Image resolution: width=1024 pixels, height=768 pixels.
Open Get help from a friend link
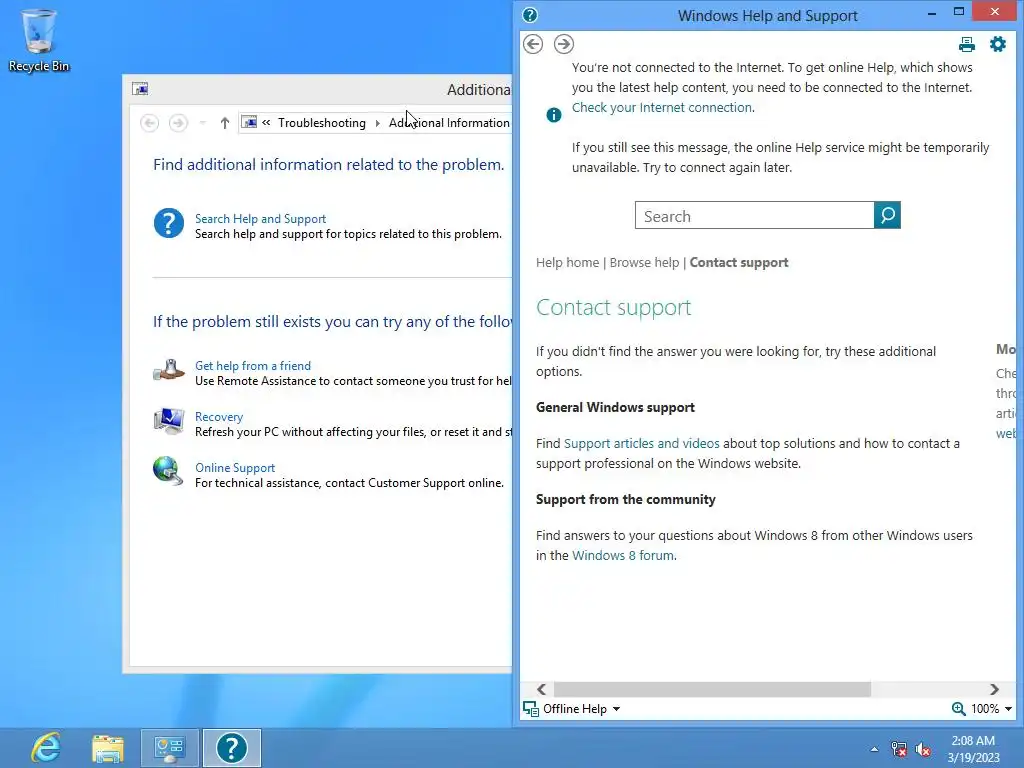pyautogui.click(x=253, y=366)
